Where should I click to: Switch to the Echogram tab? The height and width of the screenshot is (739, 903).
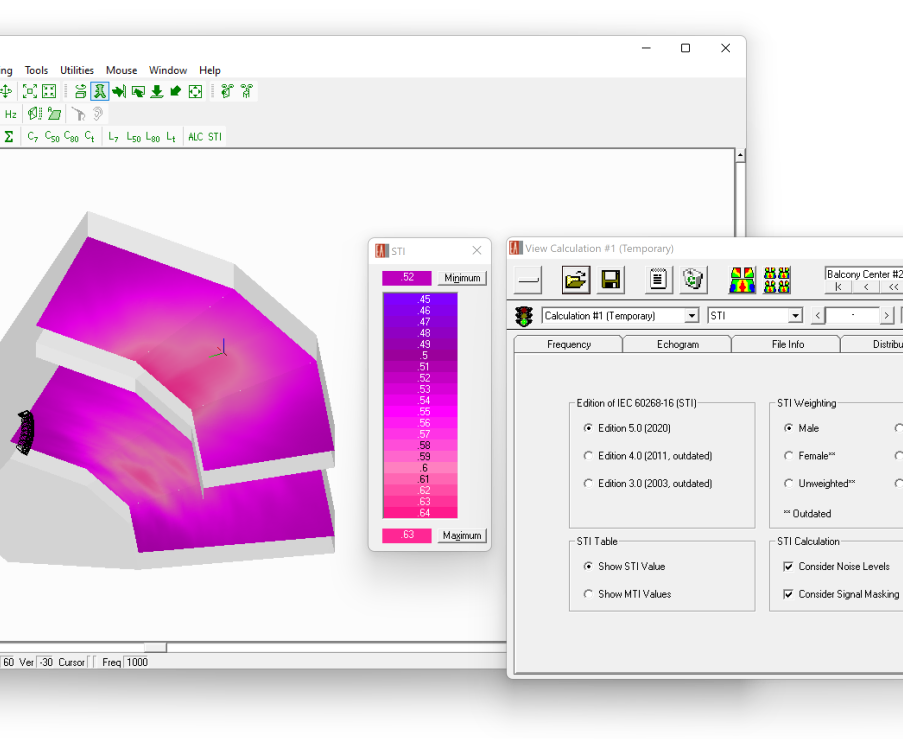coord(677,344)
